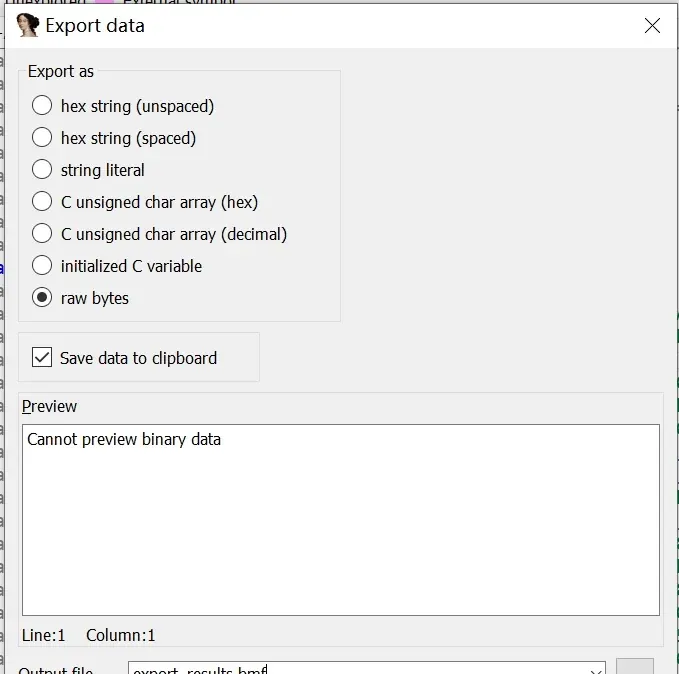Click the Preview label
Image resolution: width=679 pixels, height=674 pixels.
(49, 406)
